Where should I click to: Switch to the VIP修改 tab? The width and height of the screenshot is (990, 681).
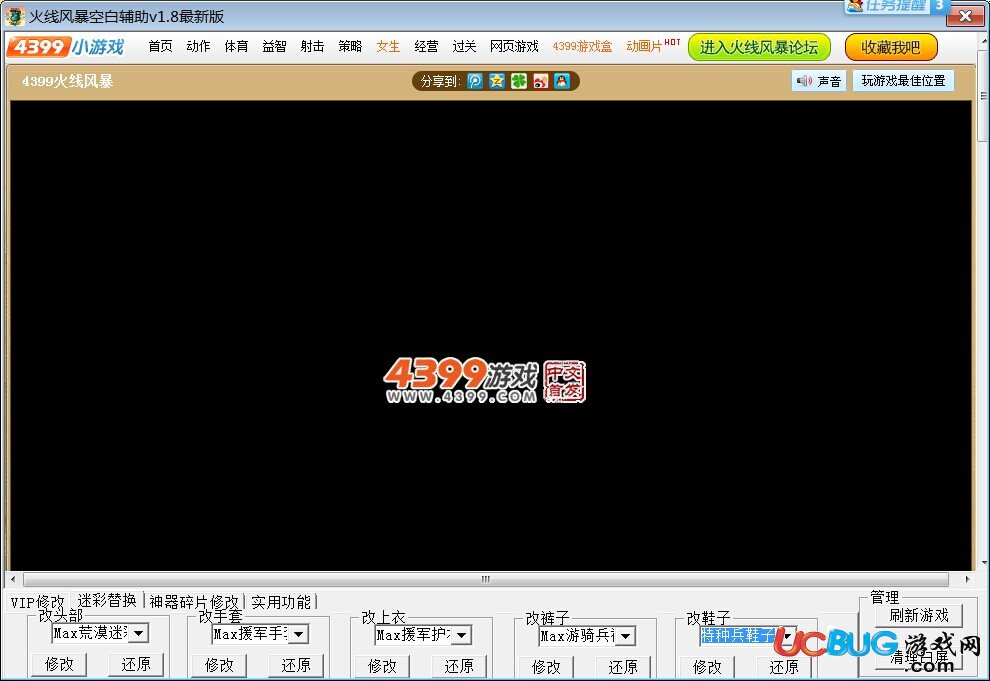coord(37,602)
